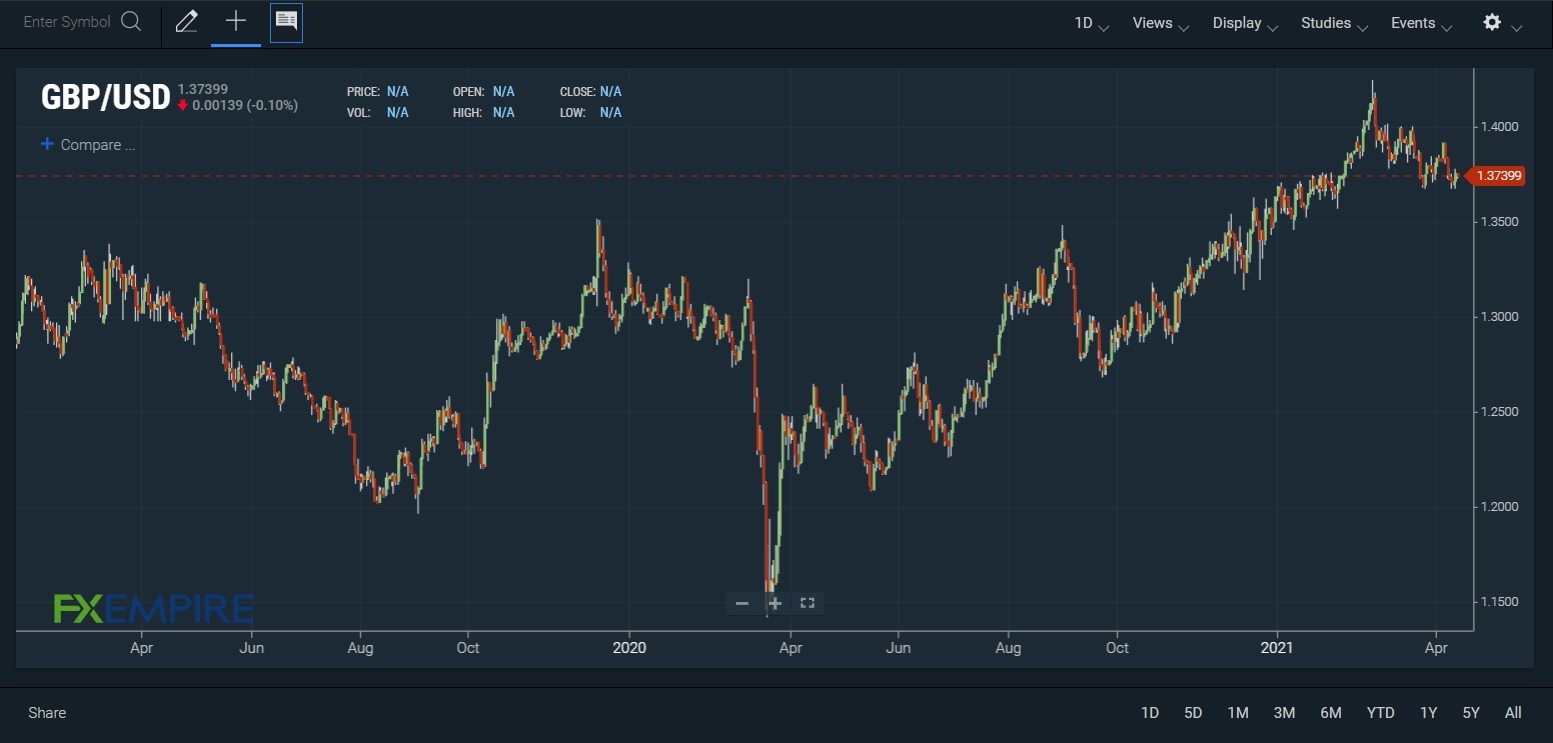Screen dimensions: 1553x743
Task: Click the Share button
Action: point(47,713)
